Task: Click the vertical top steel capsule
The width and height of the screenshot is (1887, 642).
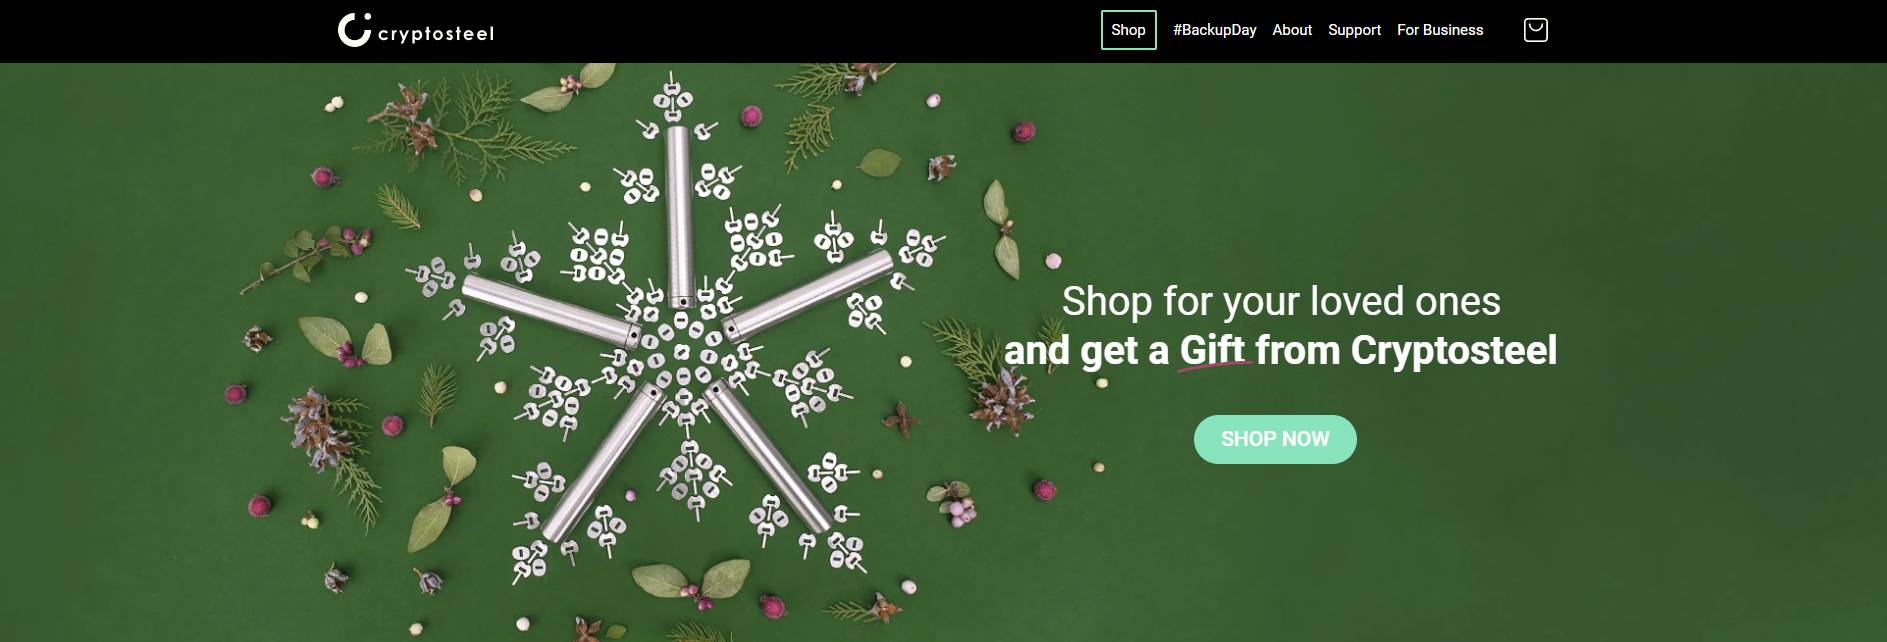Action: (x=680, y=216)
